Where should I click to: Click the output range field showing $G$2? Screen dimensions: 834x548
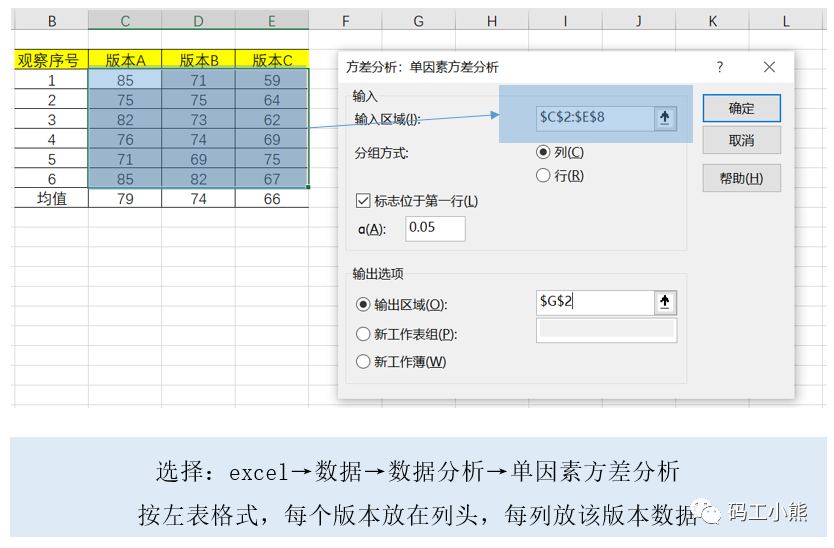pos(595,302)
